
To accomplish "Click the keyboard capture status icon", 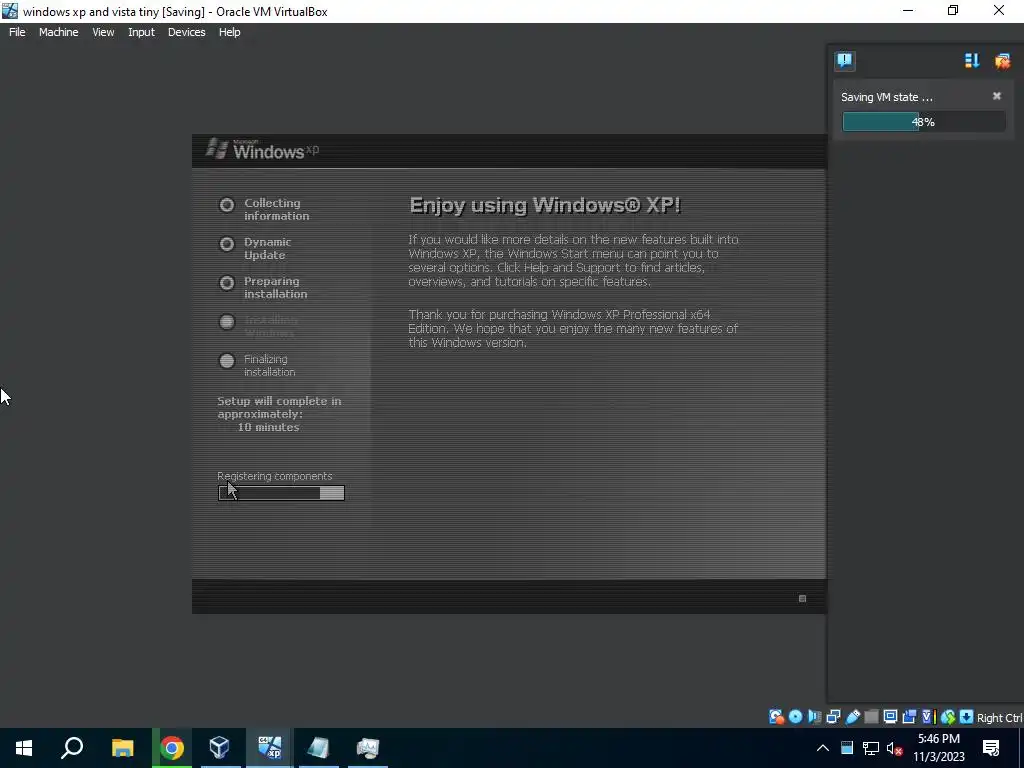I will [966, 717].
